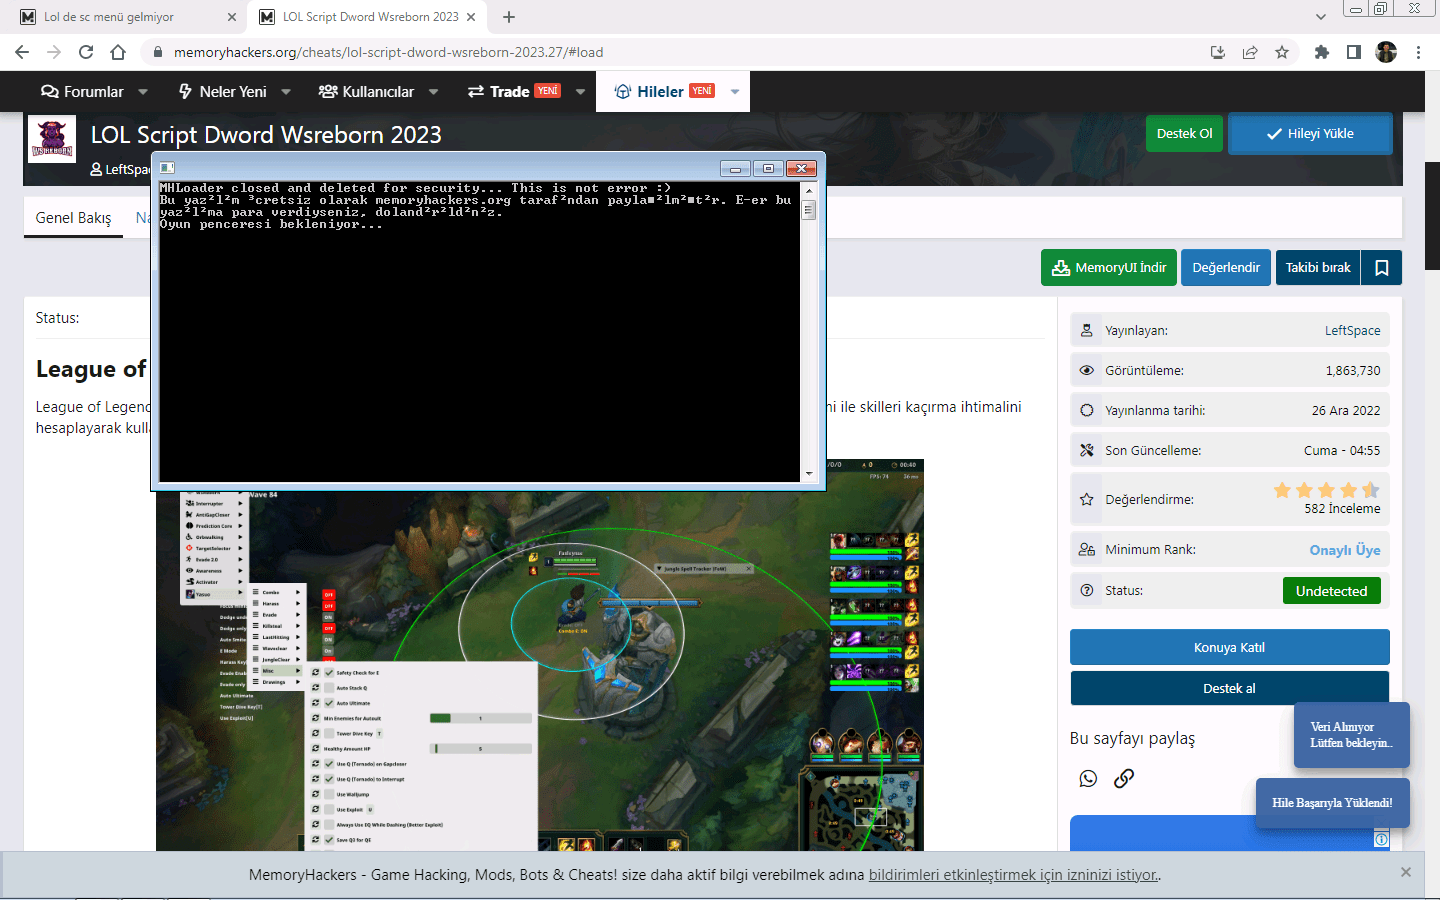
Task: Bookmark this page with the star
Action: click(x=1282, y=52)
